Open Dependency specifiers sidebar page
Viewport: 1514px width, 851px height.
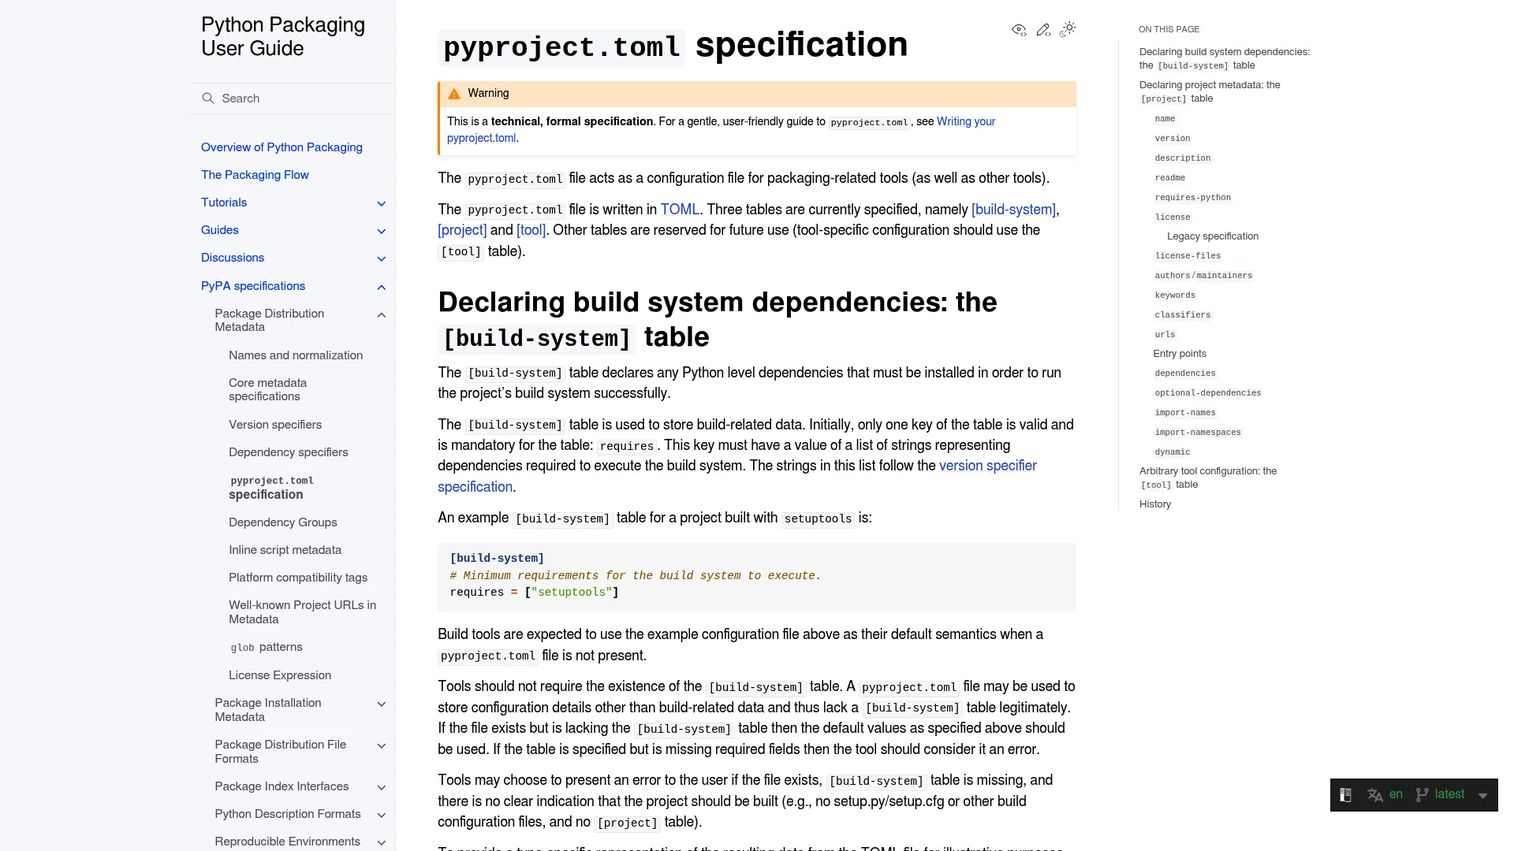[288, 452]
